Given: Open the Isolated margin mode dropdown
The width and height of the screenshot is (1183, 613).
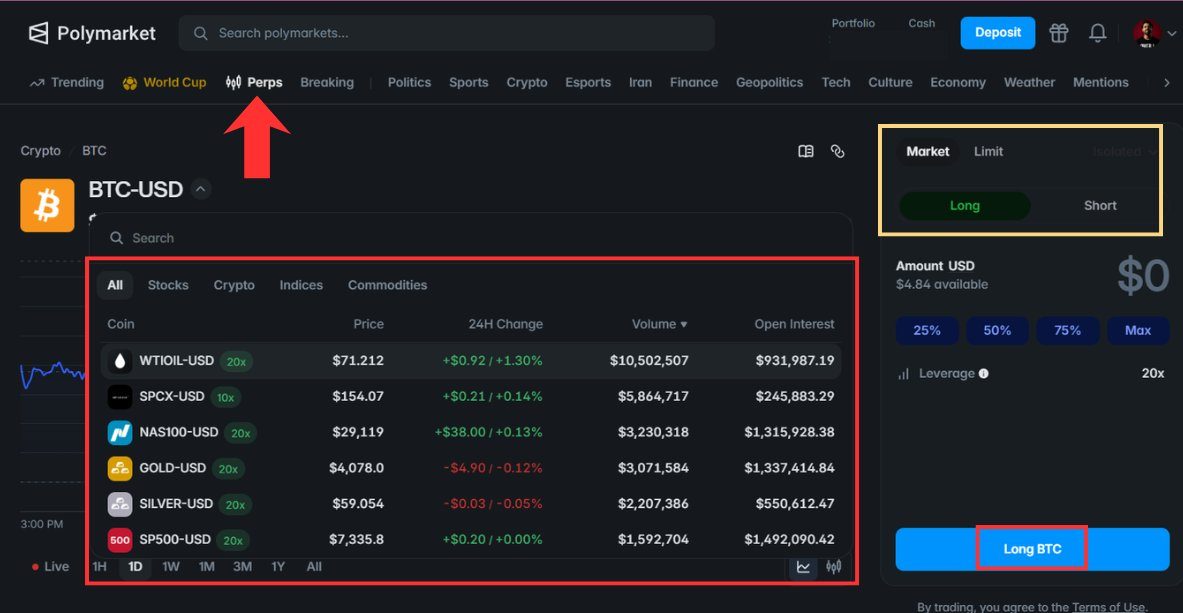Looking at the screenshot, I should pos(1125,152).
